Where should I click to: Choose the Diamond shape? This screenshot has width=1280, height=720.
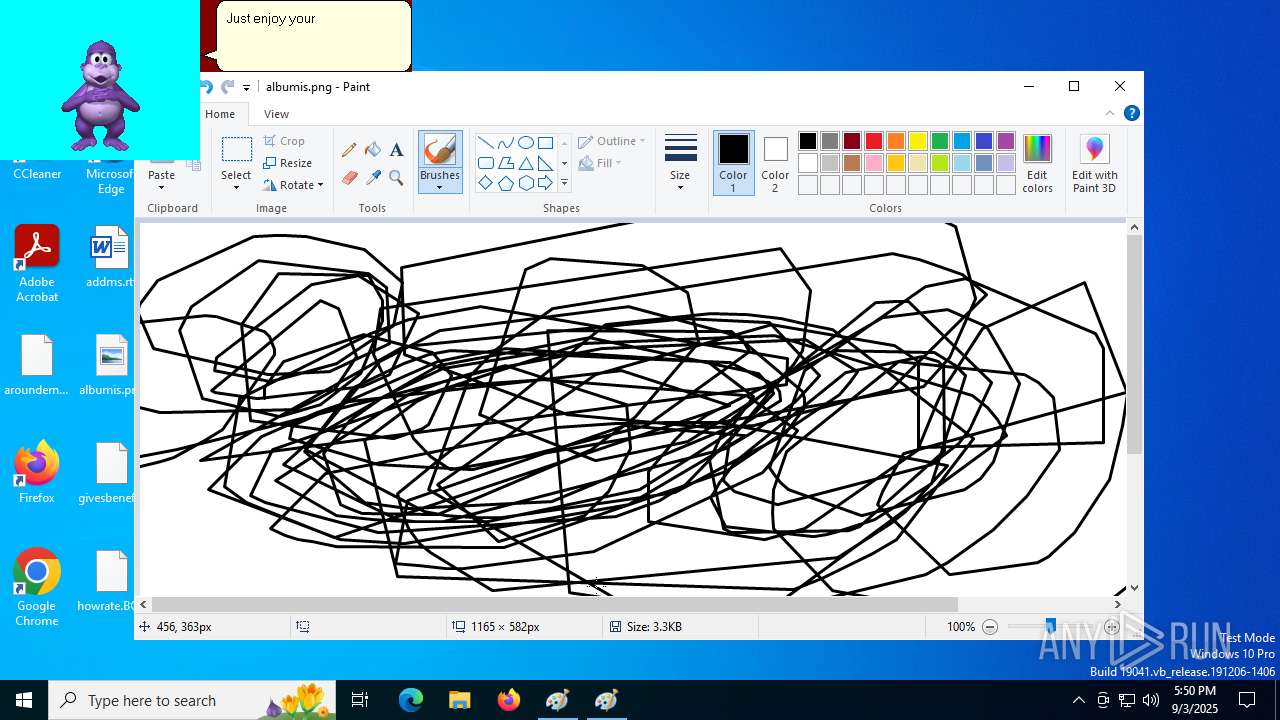pos(485,183)
